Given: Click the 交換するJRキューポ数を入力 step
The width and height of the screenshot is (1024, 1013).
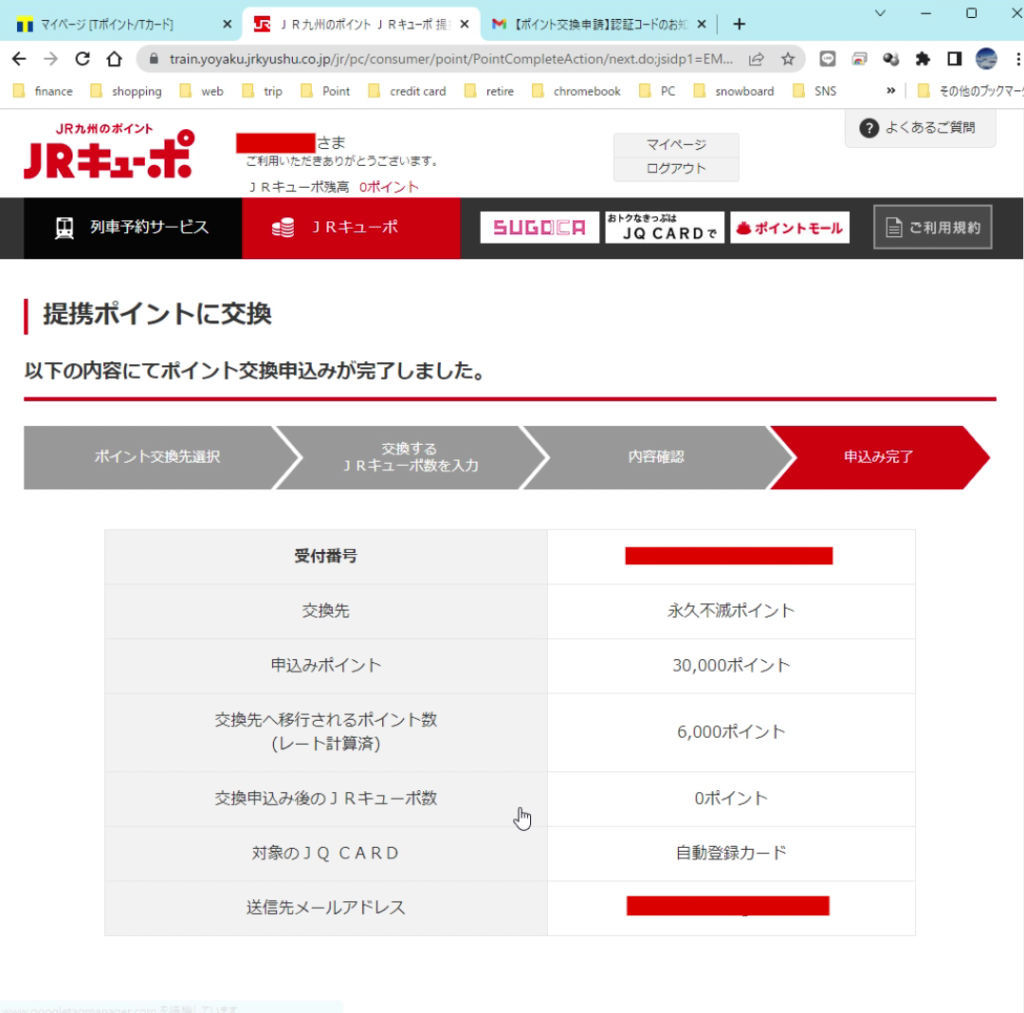Looking at the screenshot, I should tap(410, 457).
